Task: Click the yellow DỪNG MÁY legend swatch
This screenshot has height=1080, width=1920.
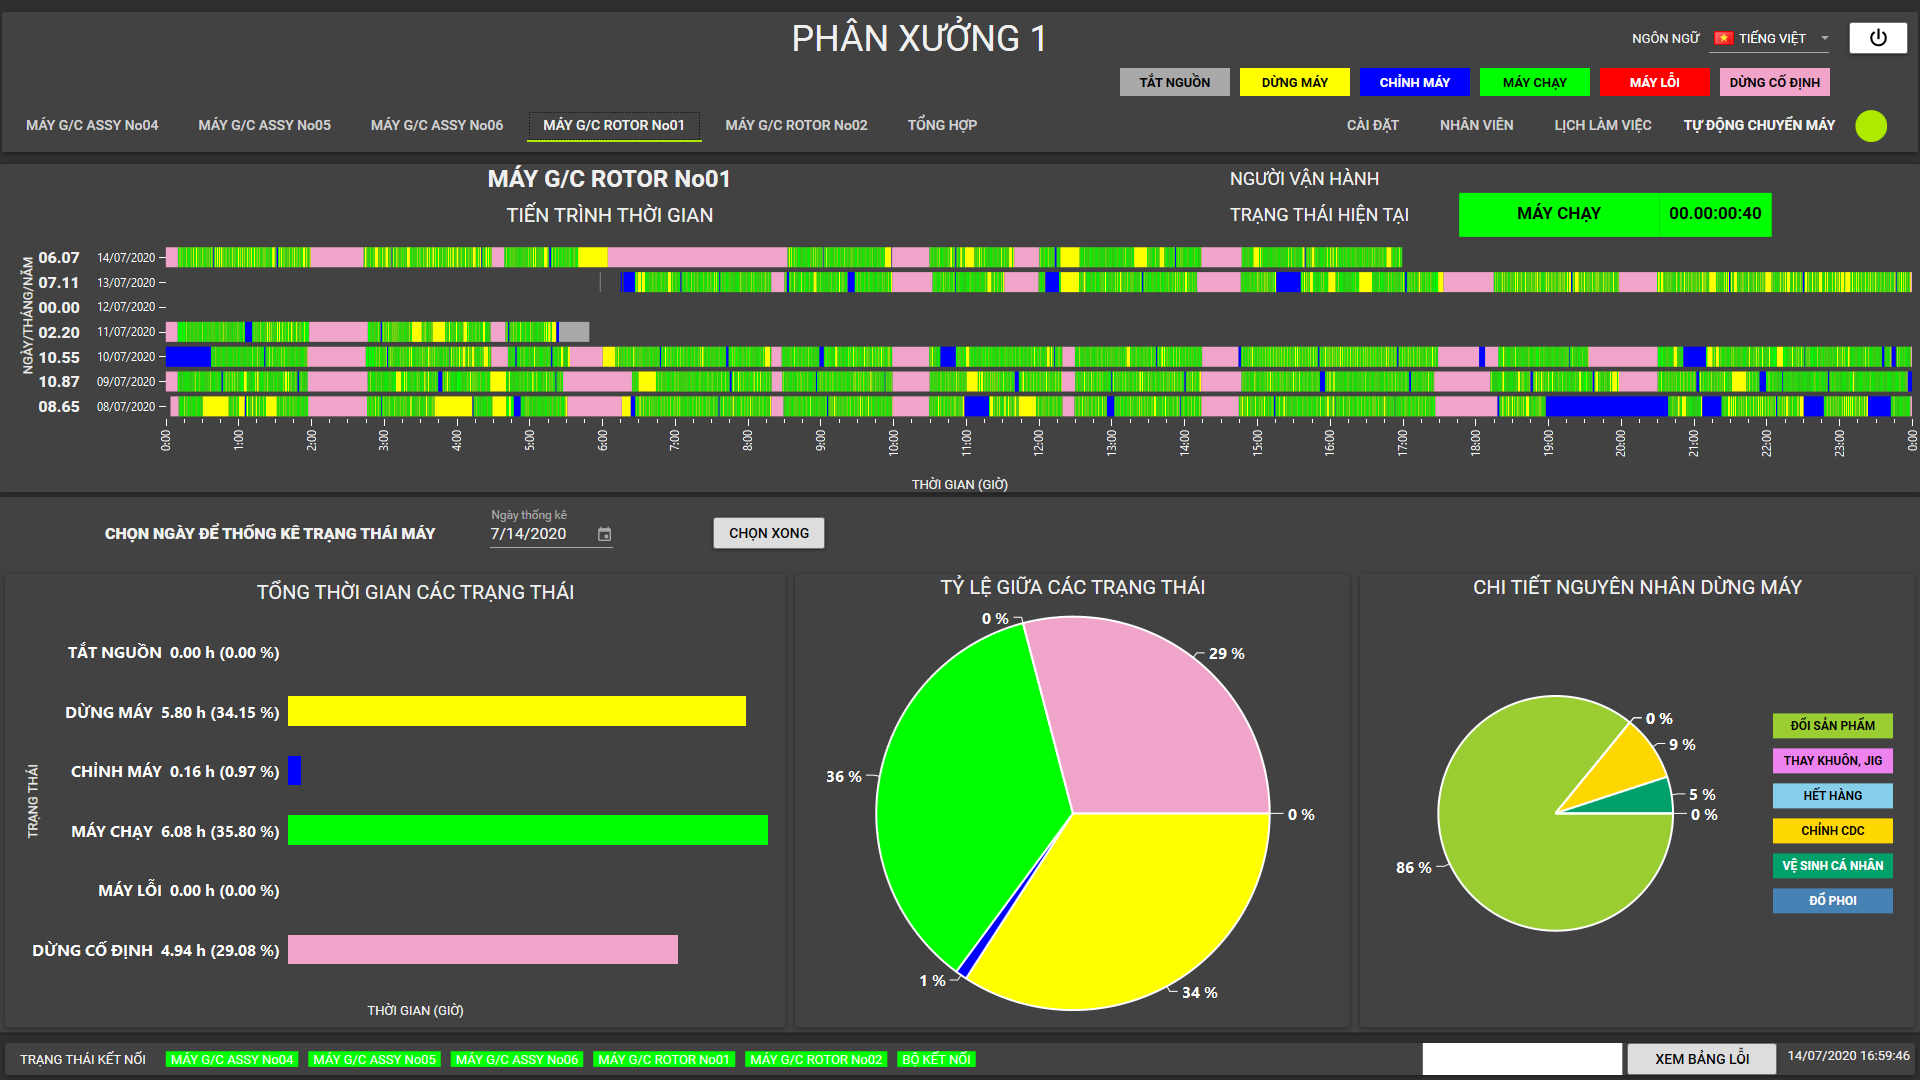Action: tap(1294, 82)
